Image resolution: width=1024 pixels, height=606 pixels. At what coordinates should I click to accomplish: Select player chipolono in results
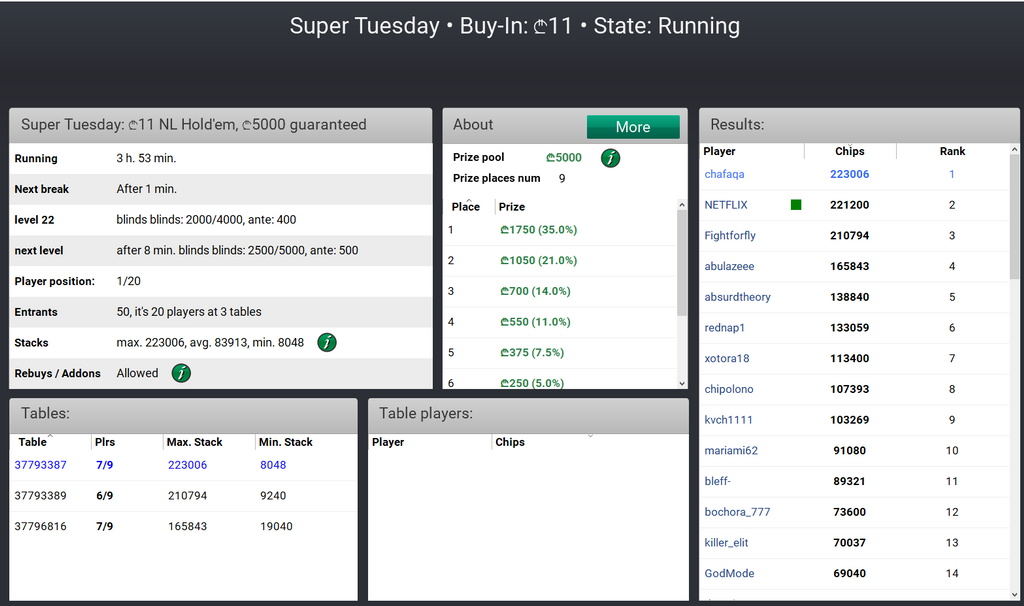coord(729,389)
